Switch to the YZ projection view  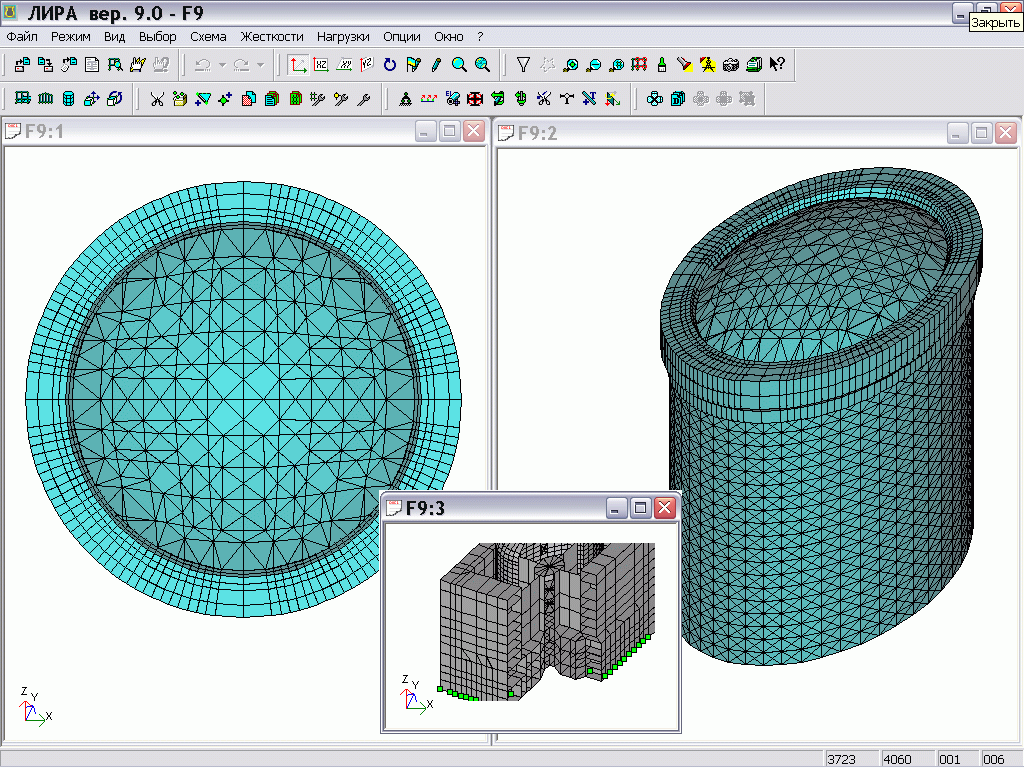click(x=367, y=65)
